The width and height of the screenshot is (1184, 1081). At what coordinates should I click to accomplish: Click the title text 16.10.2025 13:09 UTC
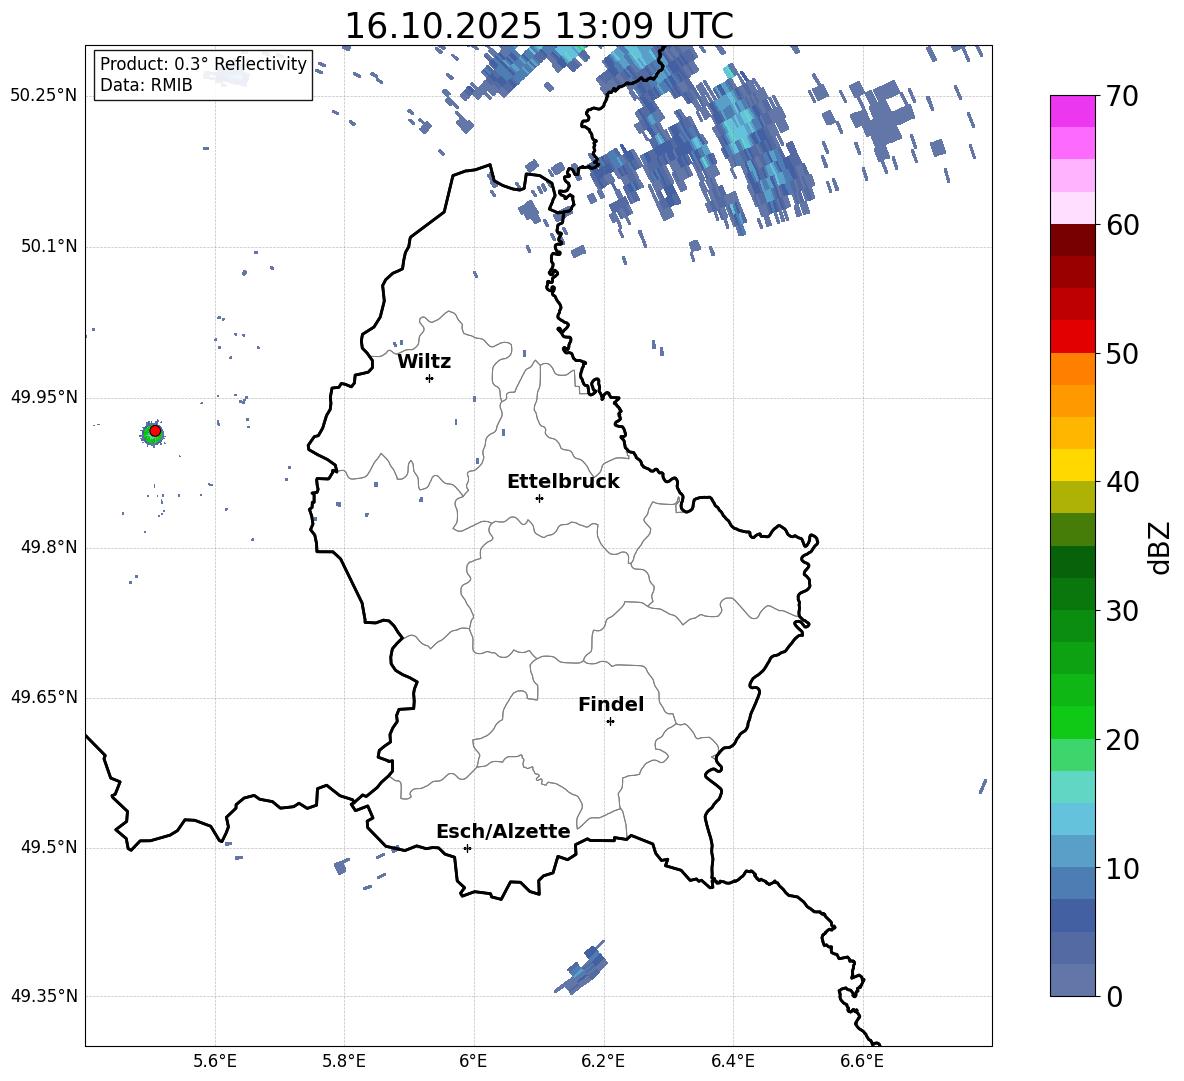point(539,26)
